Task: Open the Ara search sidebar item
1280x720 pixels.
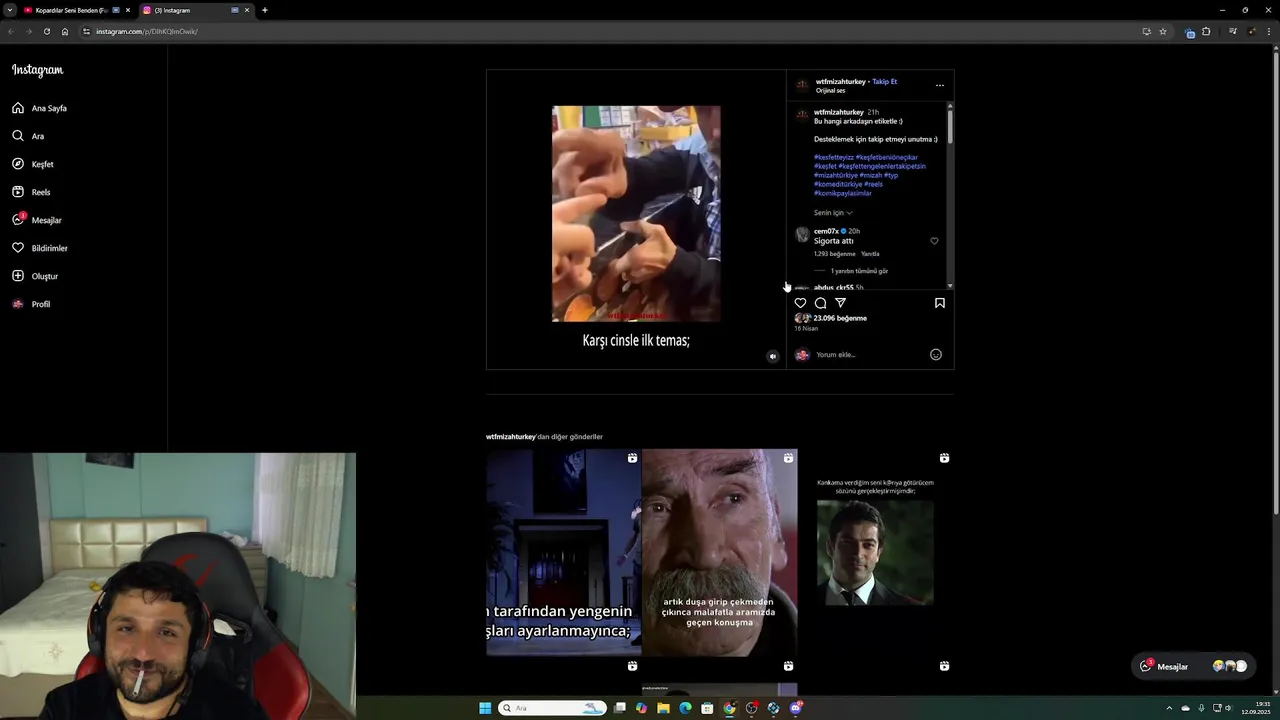Action: click(x=28, y=136)
